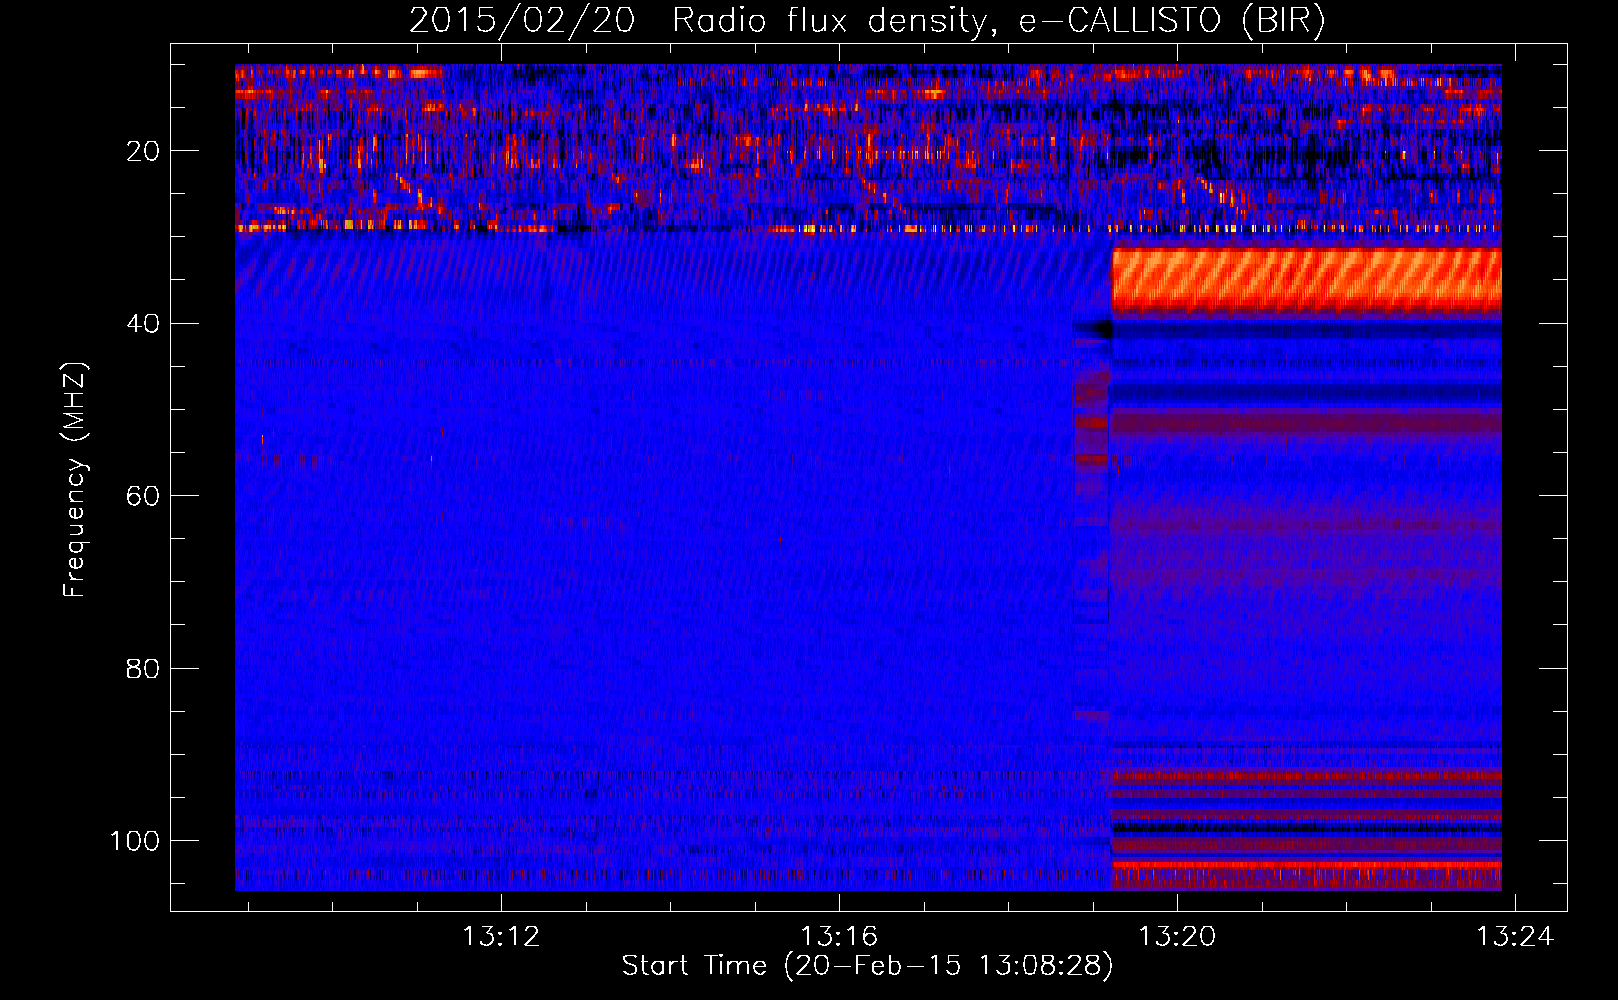Click the '13:12' time tick label
Viewport: 1618px width, 1000px height.
(x=501, y=936)
